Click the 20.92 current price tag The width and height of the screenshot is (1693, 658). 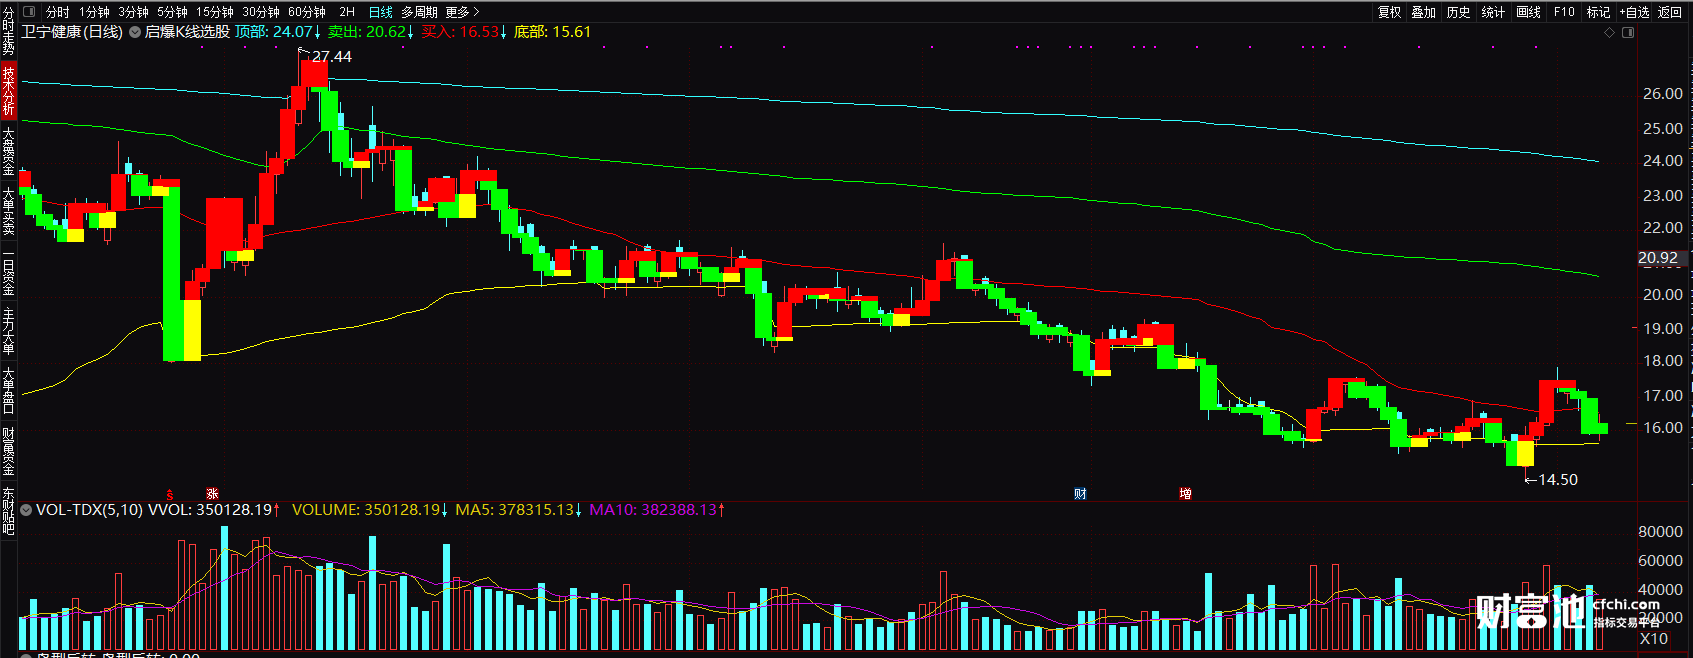[1658, 258]
